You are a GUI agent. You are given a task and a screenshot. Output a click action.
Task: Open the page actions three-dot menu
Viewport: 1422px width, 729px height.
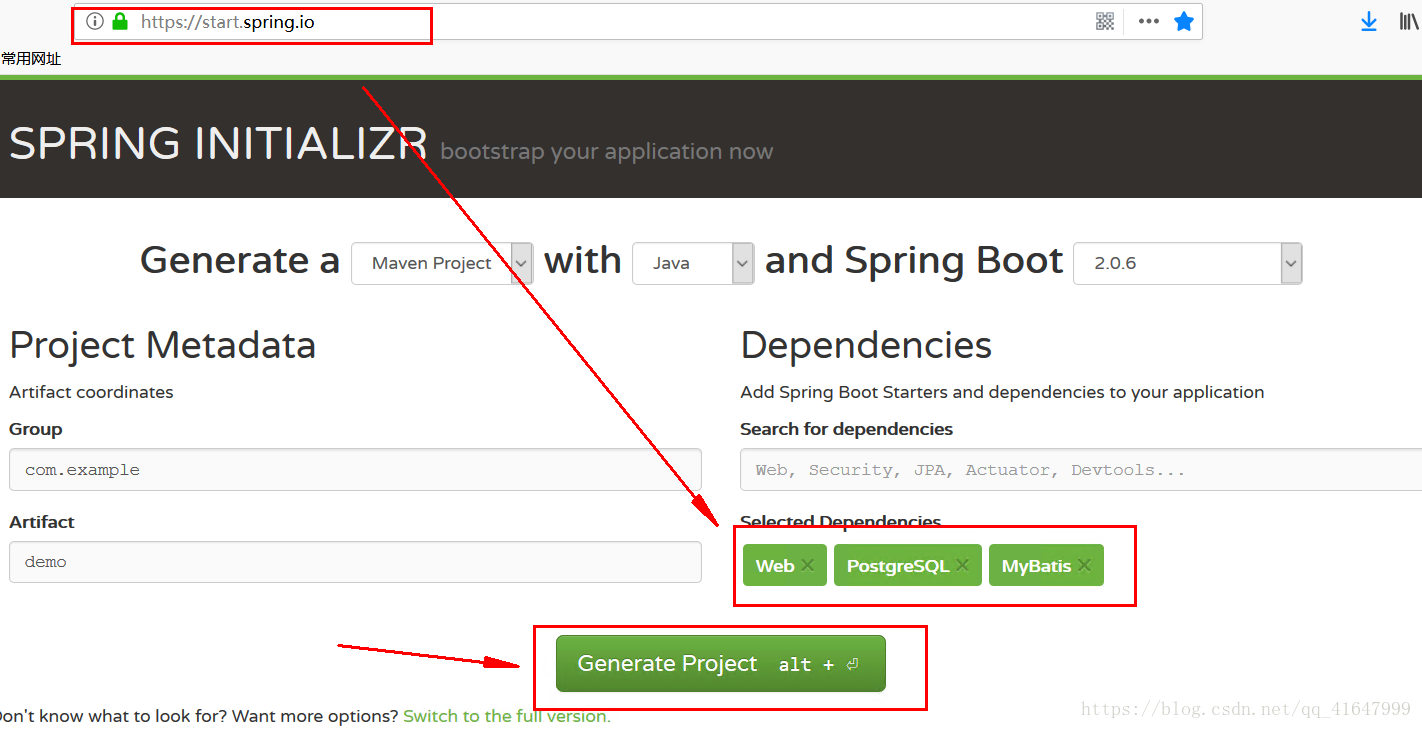coord(1148,21)
